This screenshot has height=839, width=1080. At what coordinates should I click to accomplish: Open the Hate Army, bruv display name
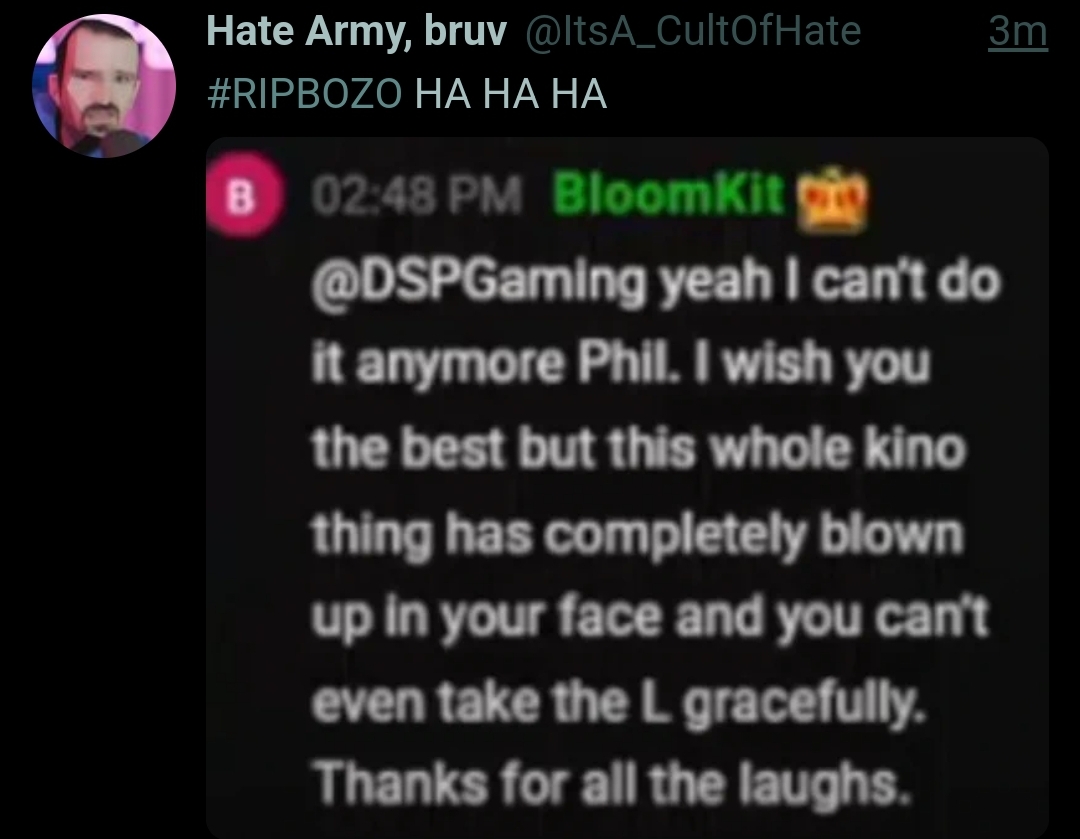356,31
